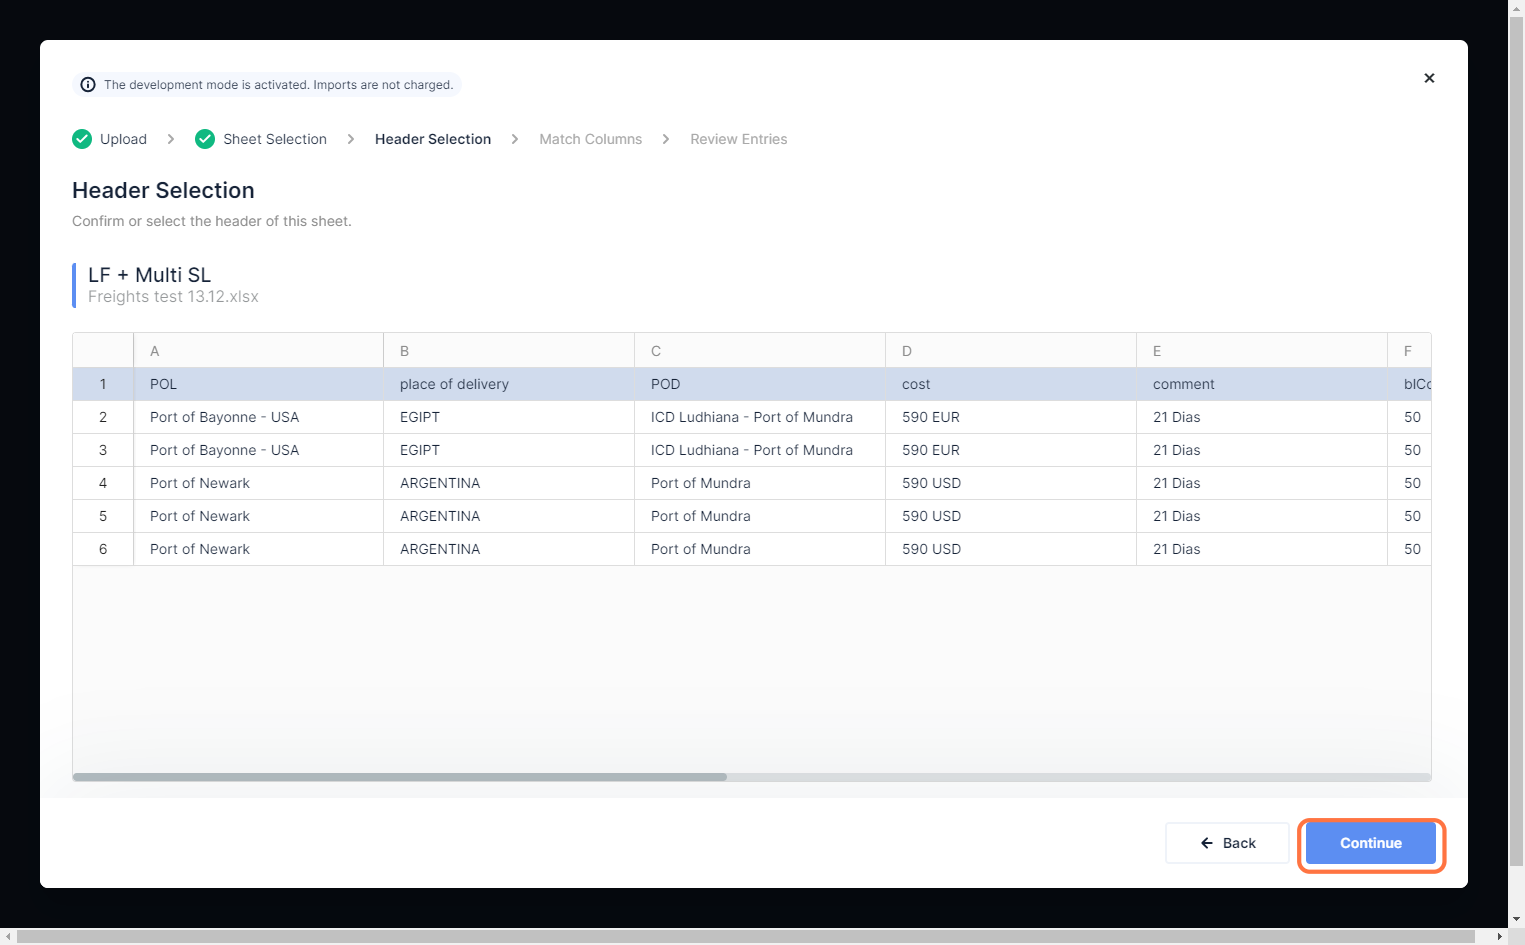The height and width of the screenshot is (945, 1525).
Task: Click the 'LF + Multi SL' sheet title
Action: 149,275
